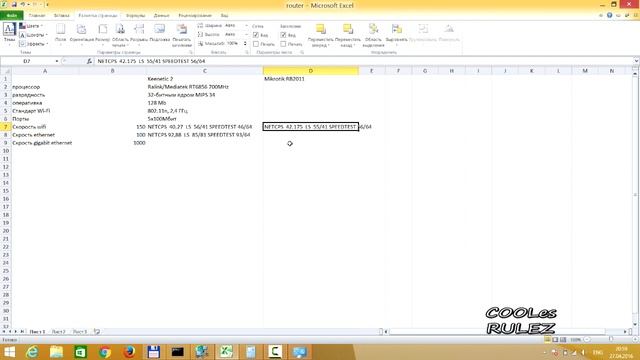
Task: Switch to the Data (Данные) tab
Action: (x=161, y=16)
